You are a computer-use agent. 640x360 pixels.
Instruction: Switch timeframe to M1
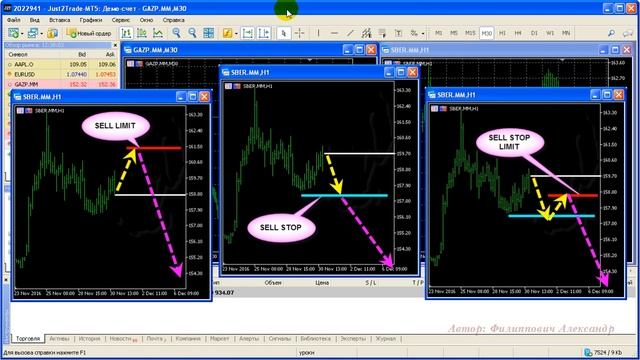[x=438, y=33]
